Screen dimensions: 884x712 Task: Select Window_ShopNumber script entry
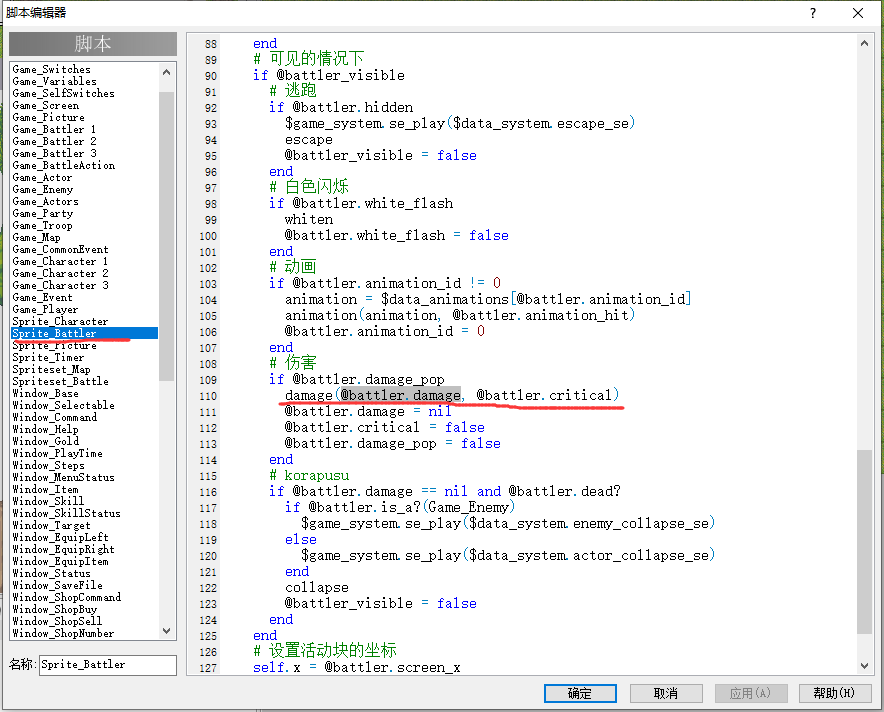(63, 634)
